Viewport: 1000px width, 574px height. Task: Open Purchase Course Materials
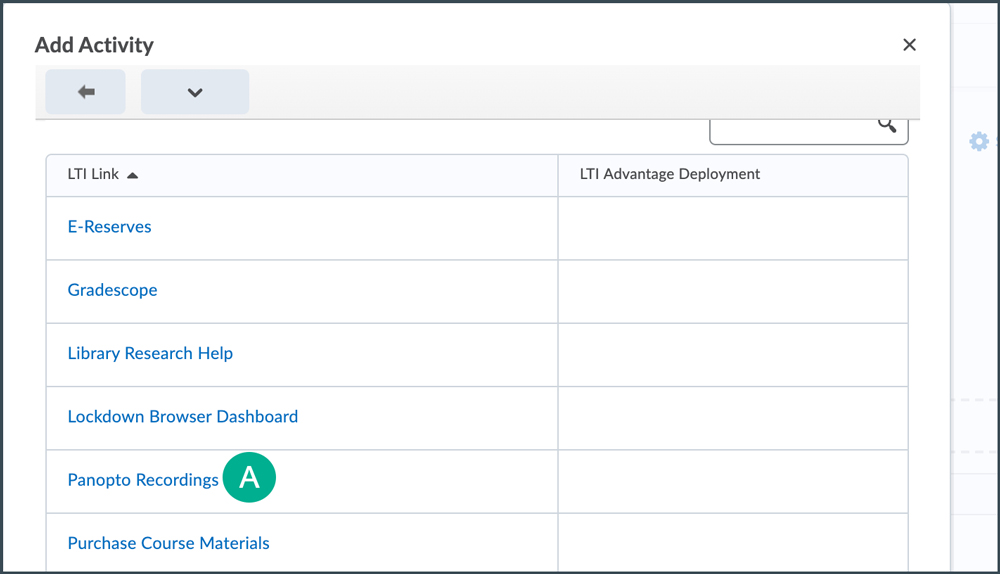pos(168,543)
